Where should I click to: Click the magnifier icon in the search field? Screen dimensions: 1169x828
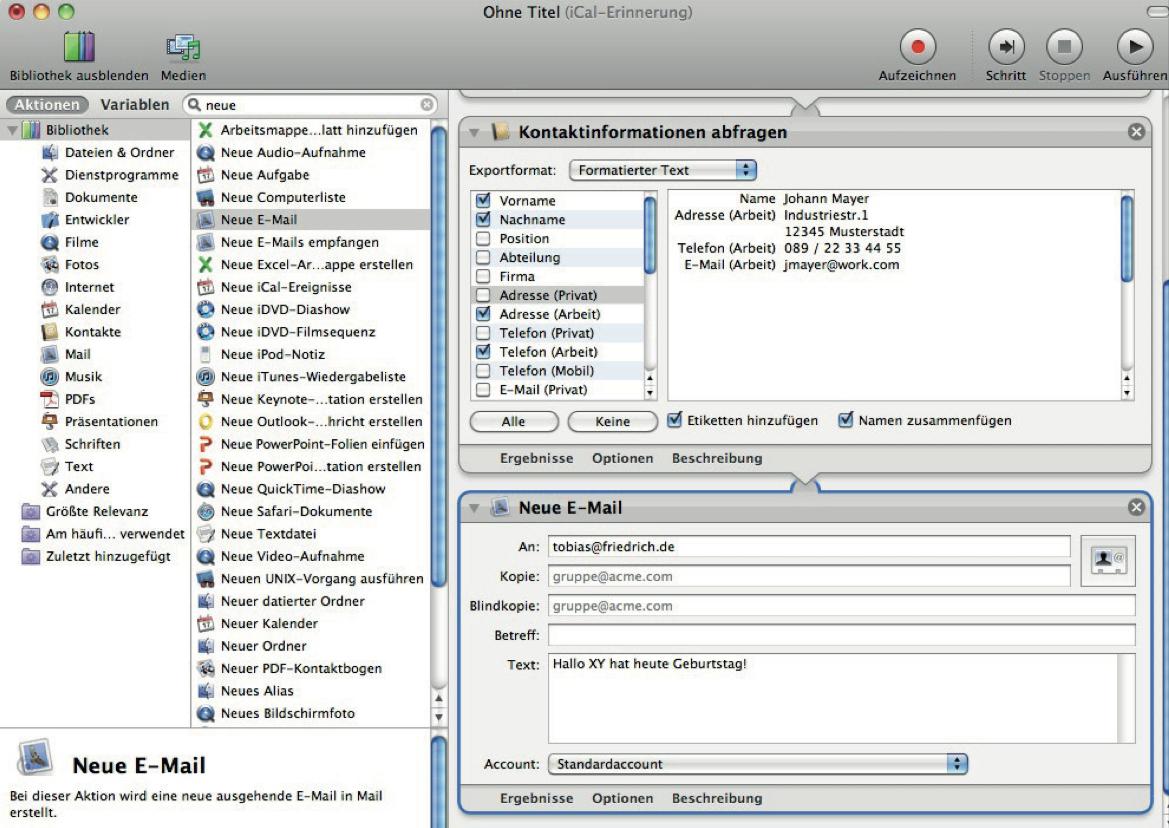pyautogui.click(x=195, y=105)
